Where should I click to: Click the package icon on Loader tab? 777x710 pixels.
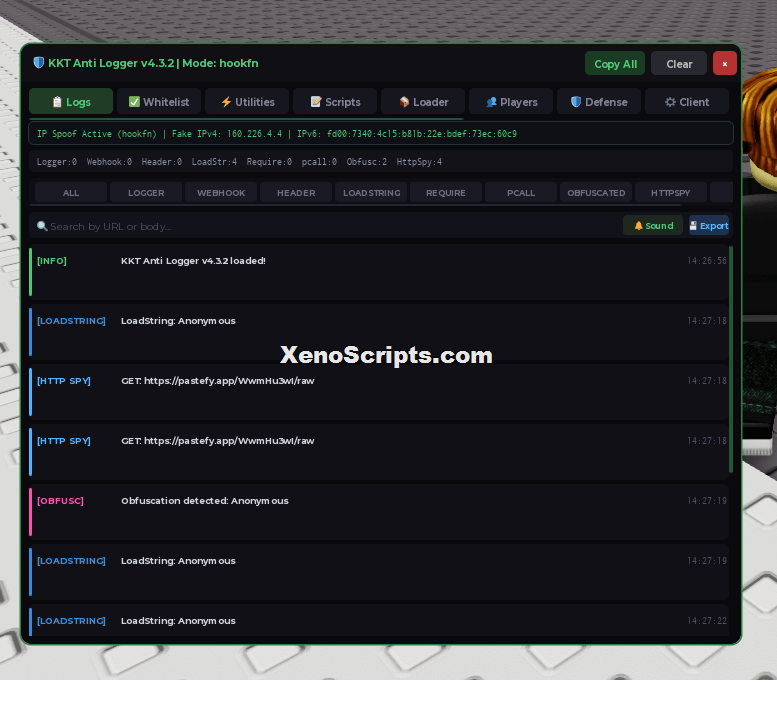[x=404, y=102]
